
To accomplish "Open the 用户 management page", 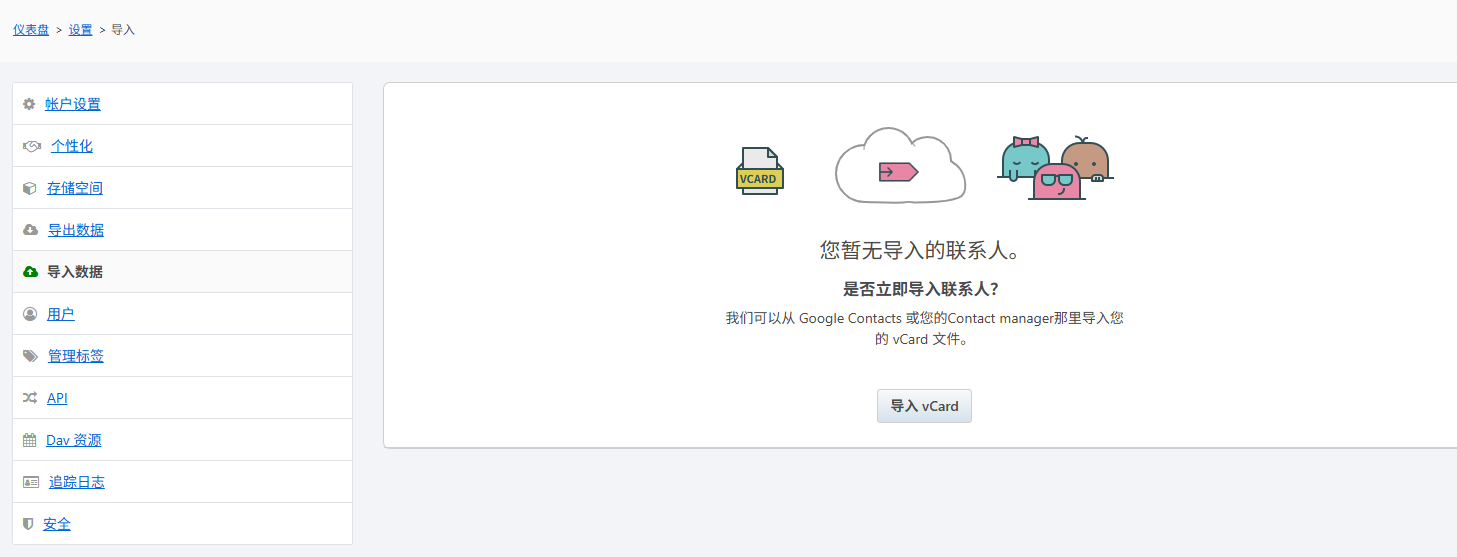I will [61, 314].
